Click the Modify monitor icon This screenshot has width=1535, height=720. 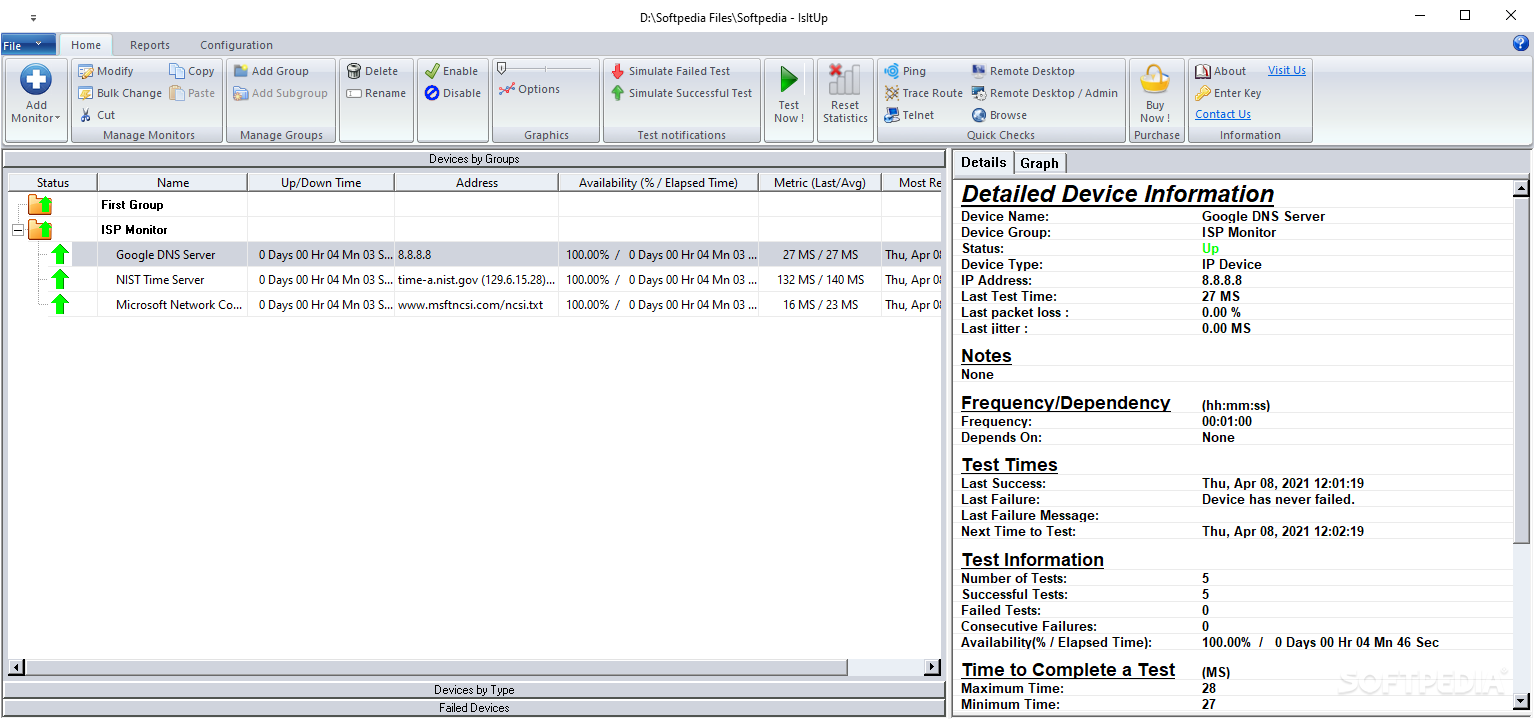(x=86, y=71)
